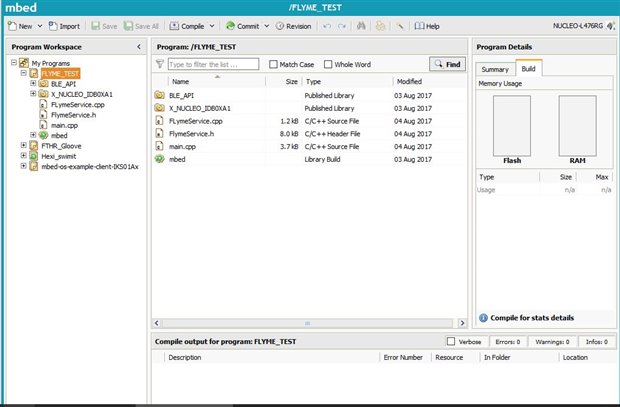The height and width of the screenshot is (407, 620).
Task: Select the Build tab
Action: click(x=529, y=68)
